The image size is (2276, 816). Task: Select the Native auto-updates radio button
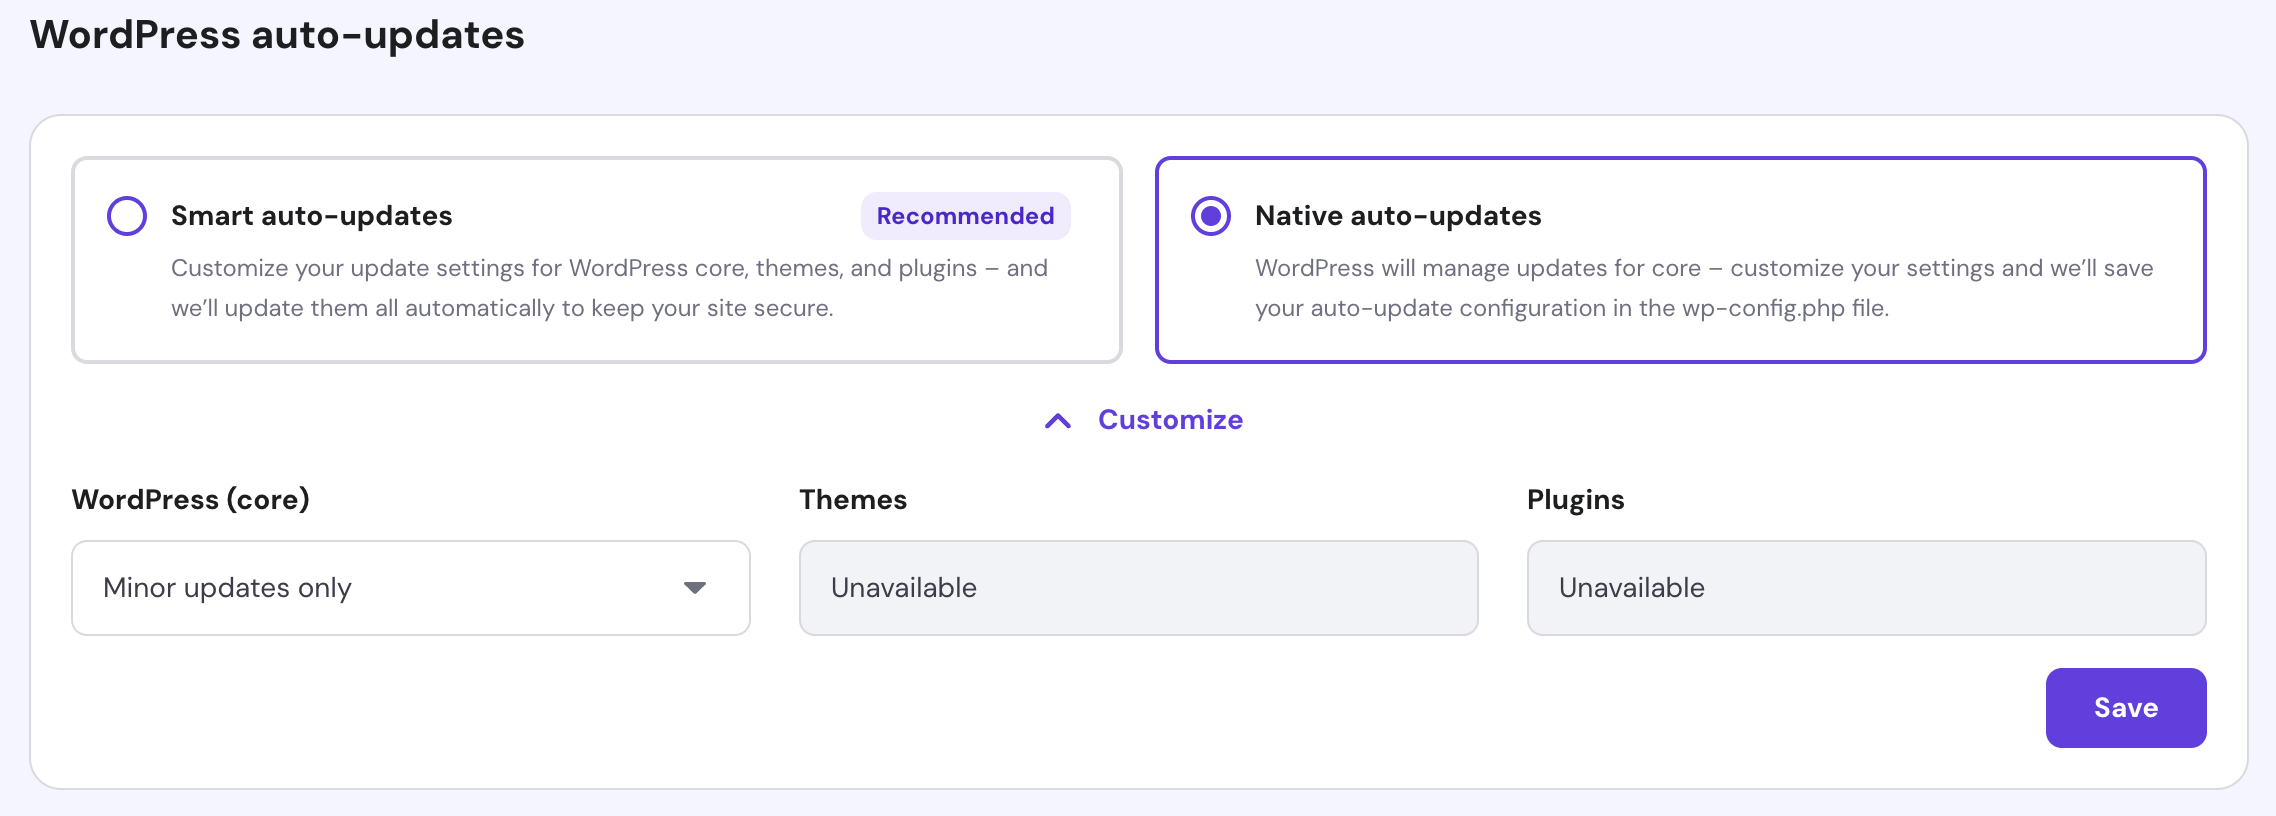pyautogui.click(x=1210, y=216)
